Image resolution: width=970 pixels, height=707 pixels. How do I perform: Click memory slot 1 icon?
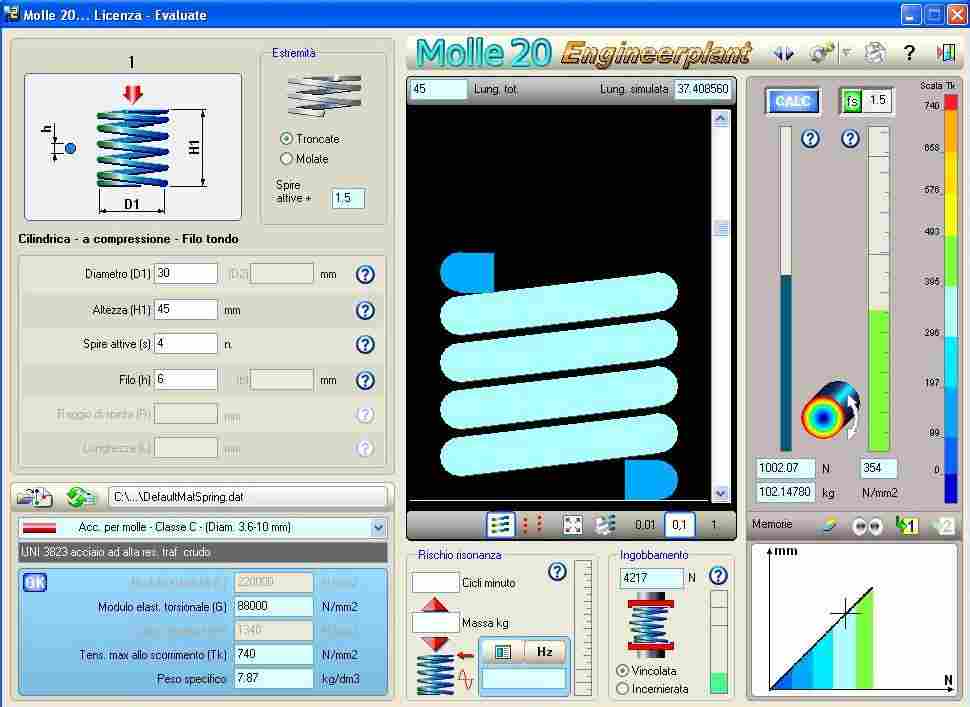tap(907, 526)
